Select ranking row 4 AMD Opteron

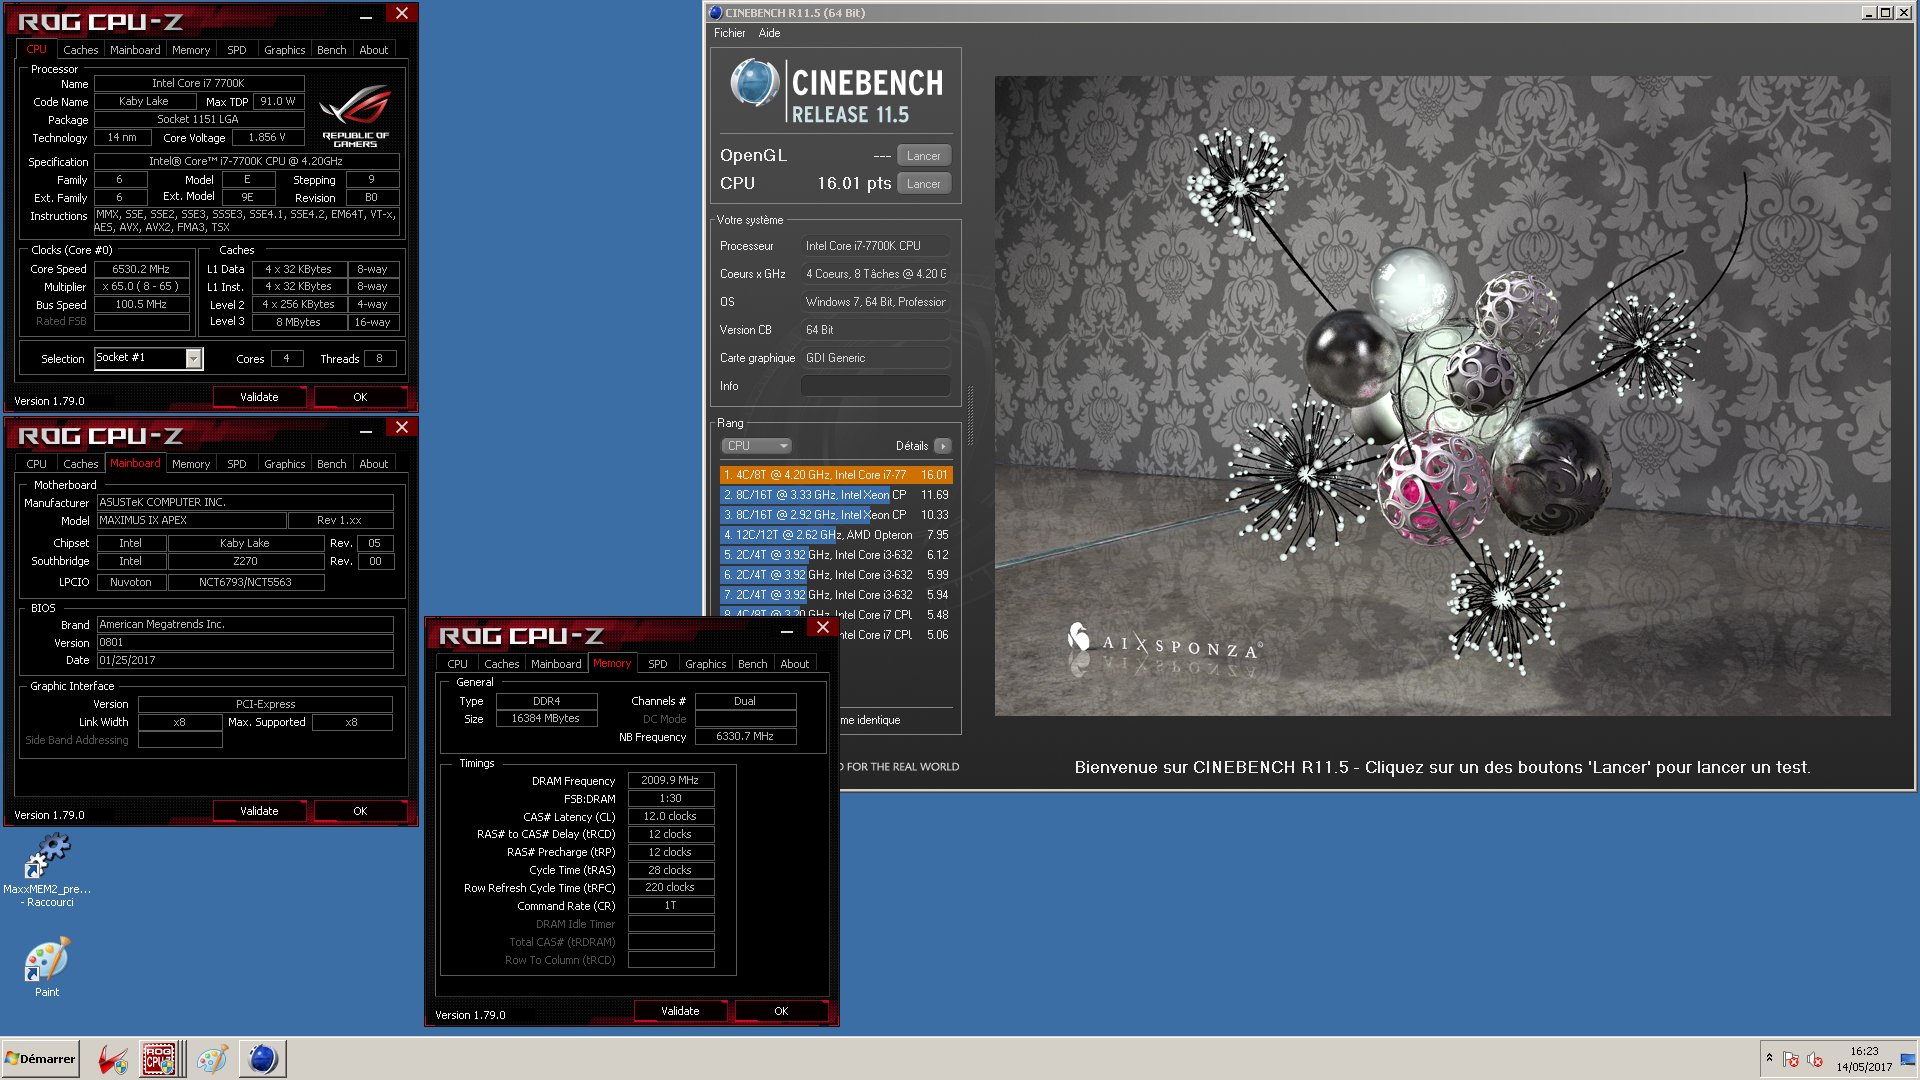click(x=835, y=535)
